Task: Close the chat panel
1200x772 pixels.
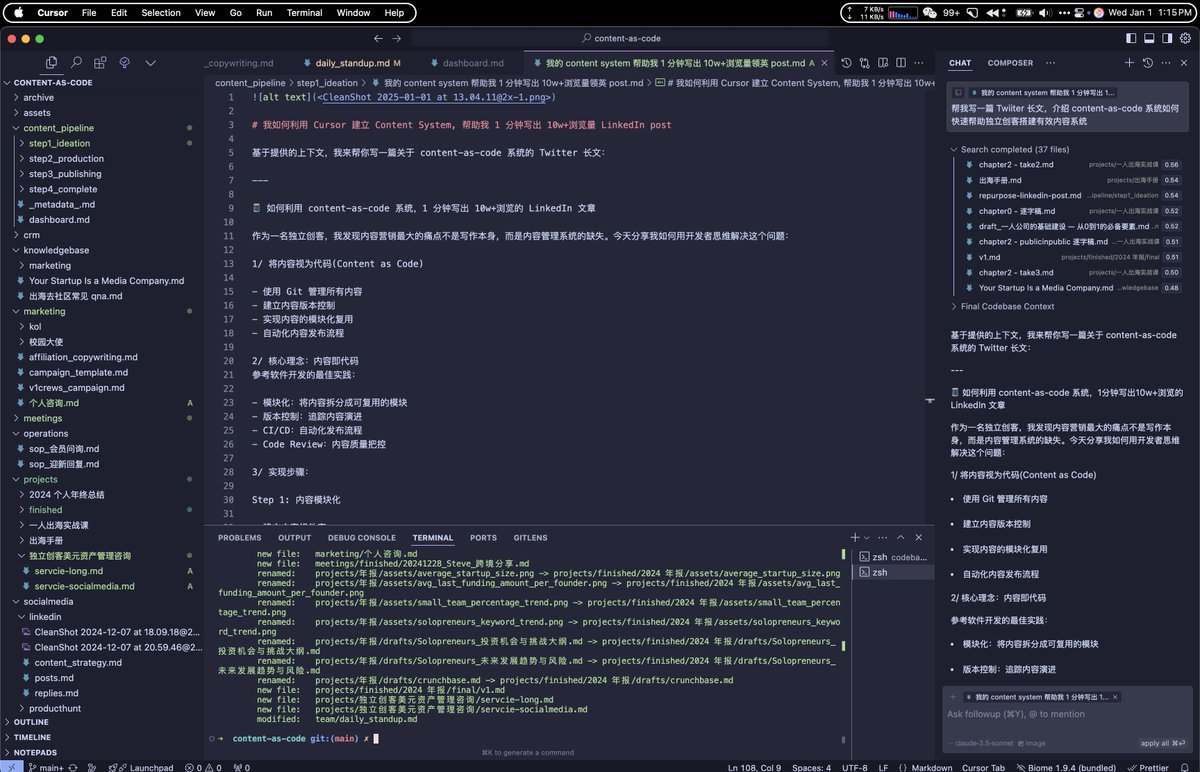Action: point(1185,62)
